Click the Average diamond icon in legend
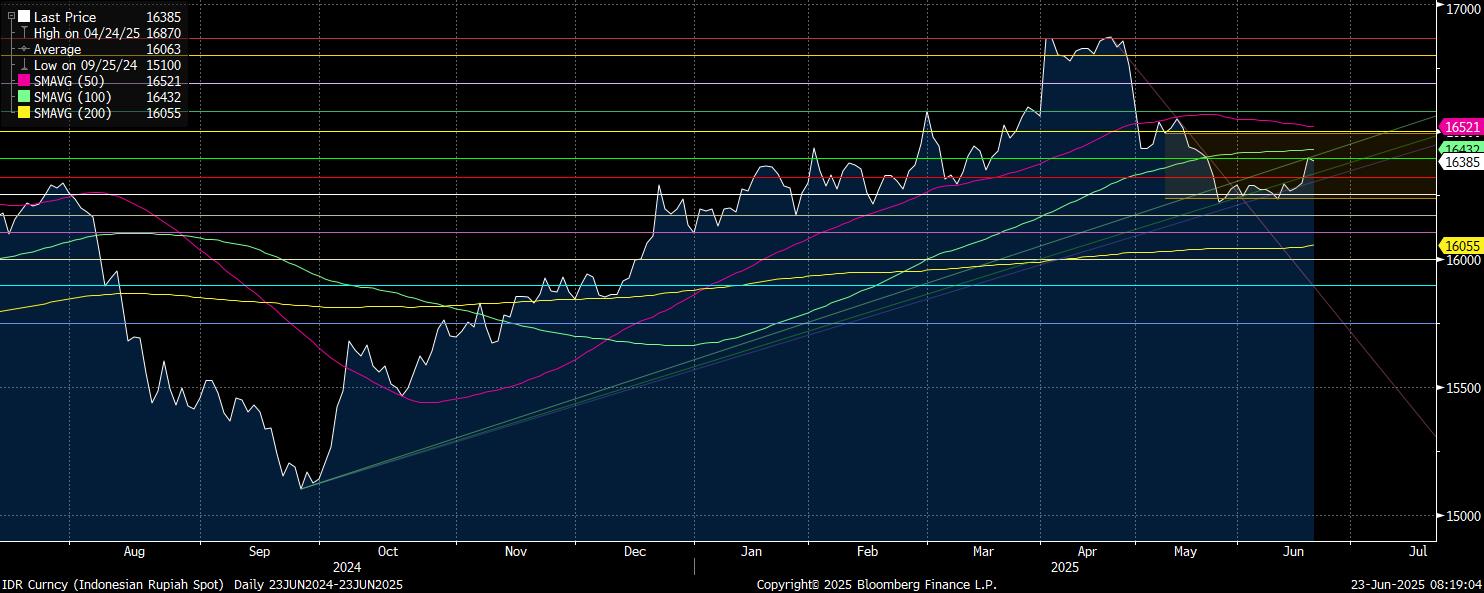The image size is (1484, 593). click(24, 49)
